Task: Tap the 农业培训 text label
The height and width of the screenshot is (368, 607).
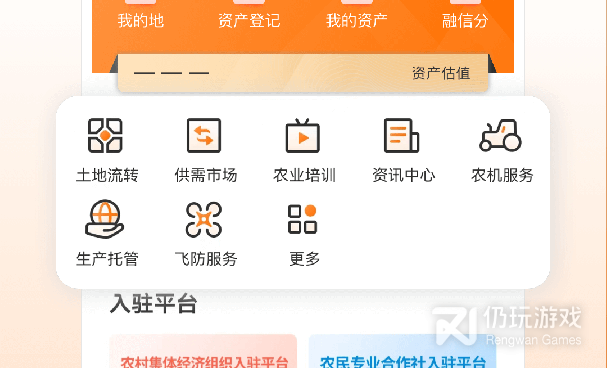Action: click(x=305, y=175)
